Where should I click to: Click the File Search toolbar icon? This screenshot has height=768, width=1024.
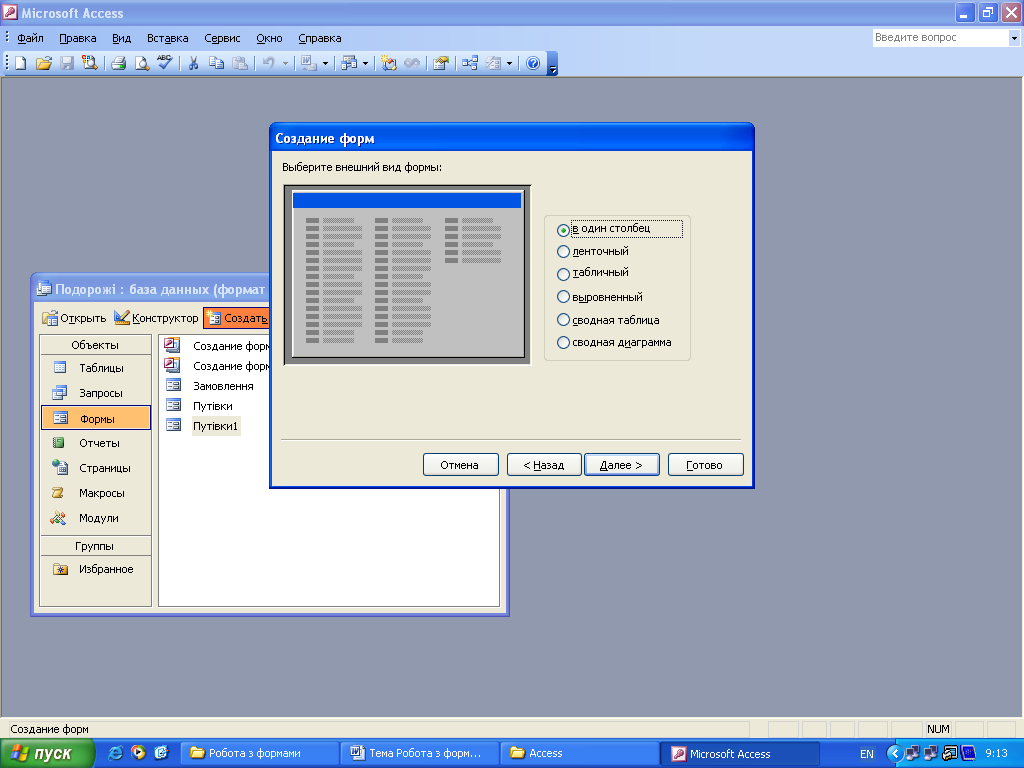89,63
